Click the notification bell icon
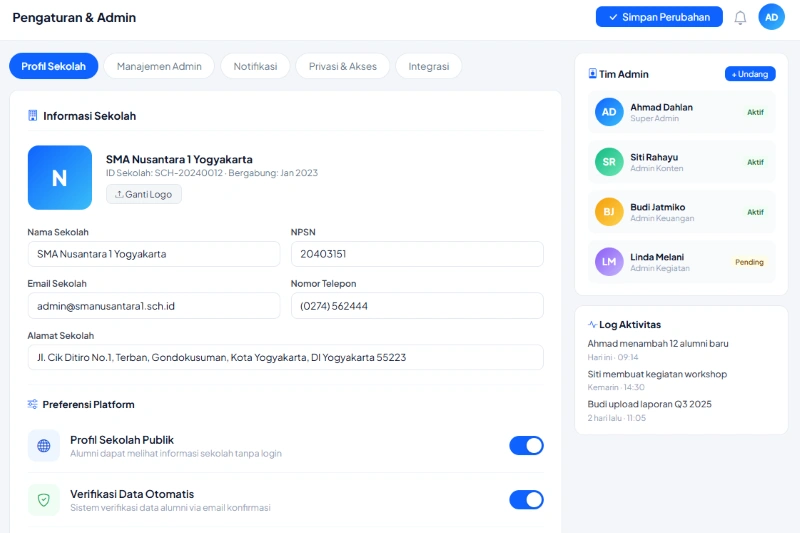This screenshot has width=800, height=533. pyautogui.click(x=740, y=17)
